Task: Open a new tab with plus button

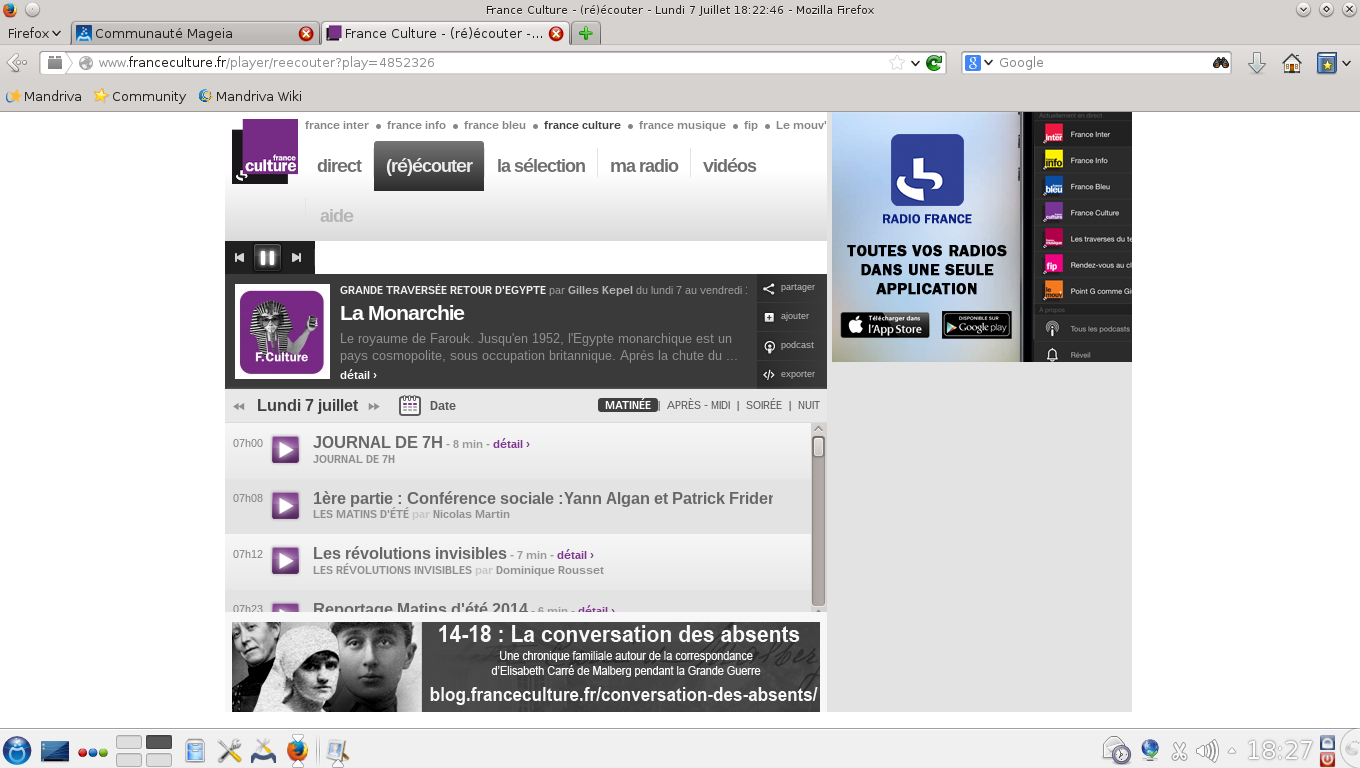Action: (586, 33)
